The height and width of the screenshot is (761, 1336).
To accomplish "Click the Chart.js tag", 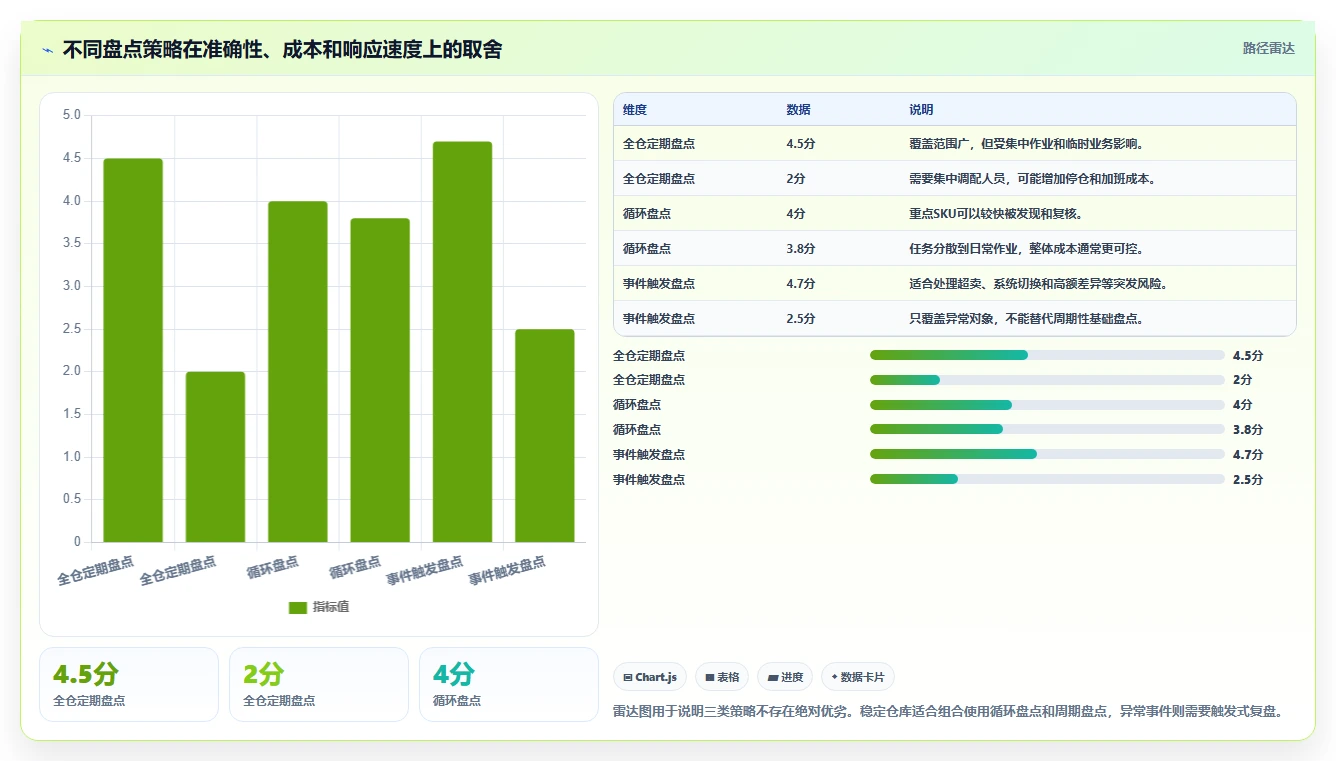I will (650, 677).
